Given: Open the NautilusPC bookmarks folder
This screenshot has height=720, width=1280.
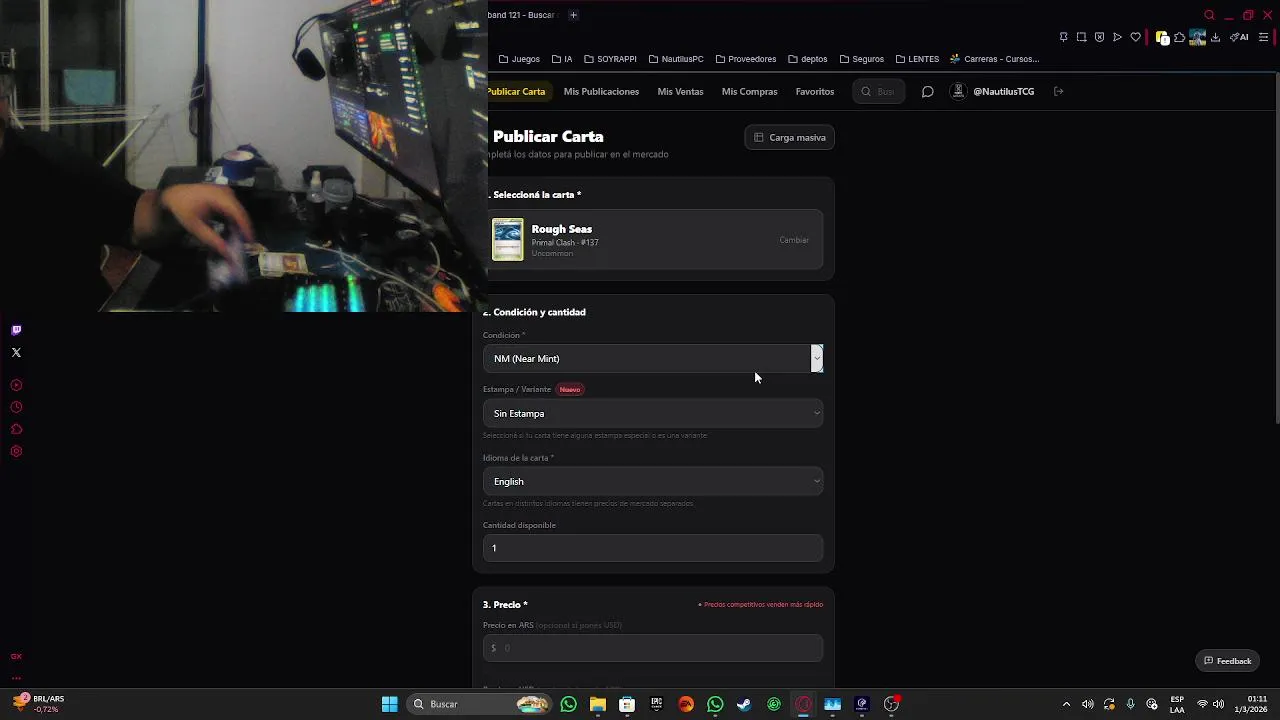Looking at the screenshot, I should click(x=676, y=59).
